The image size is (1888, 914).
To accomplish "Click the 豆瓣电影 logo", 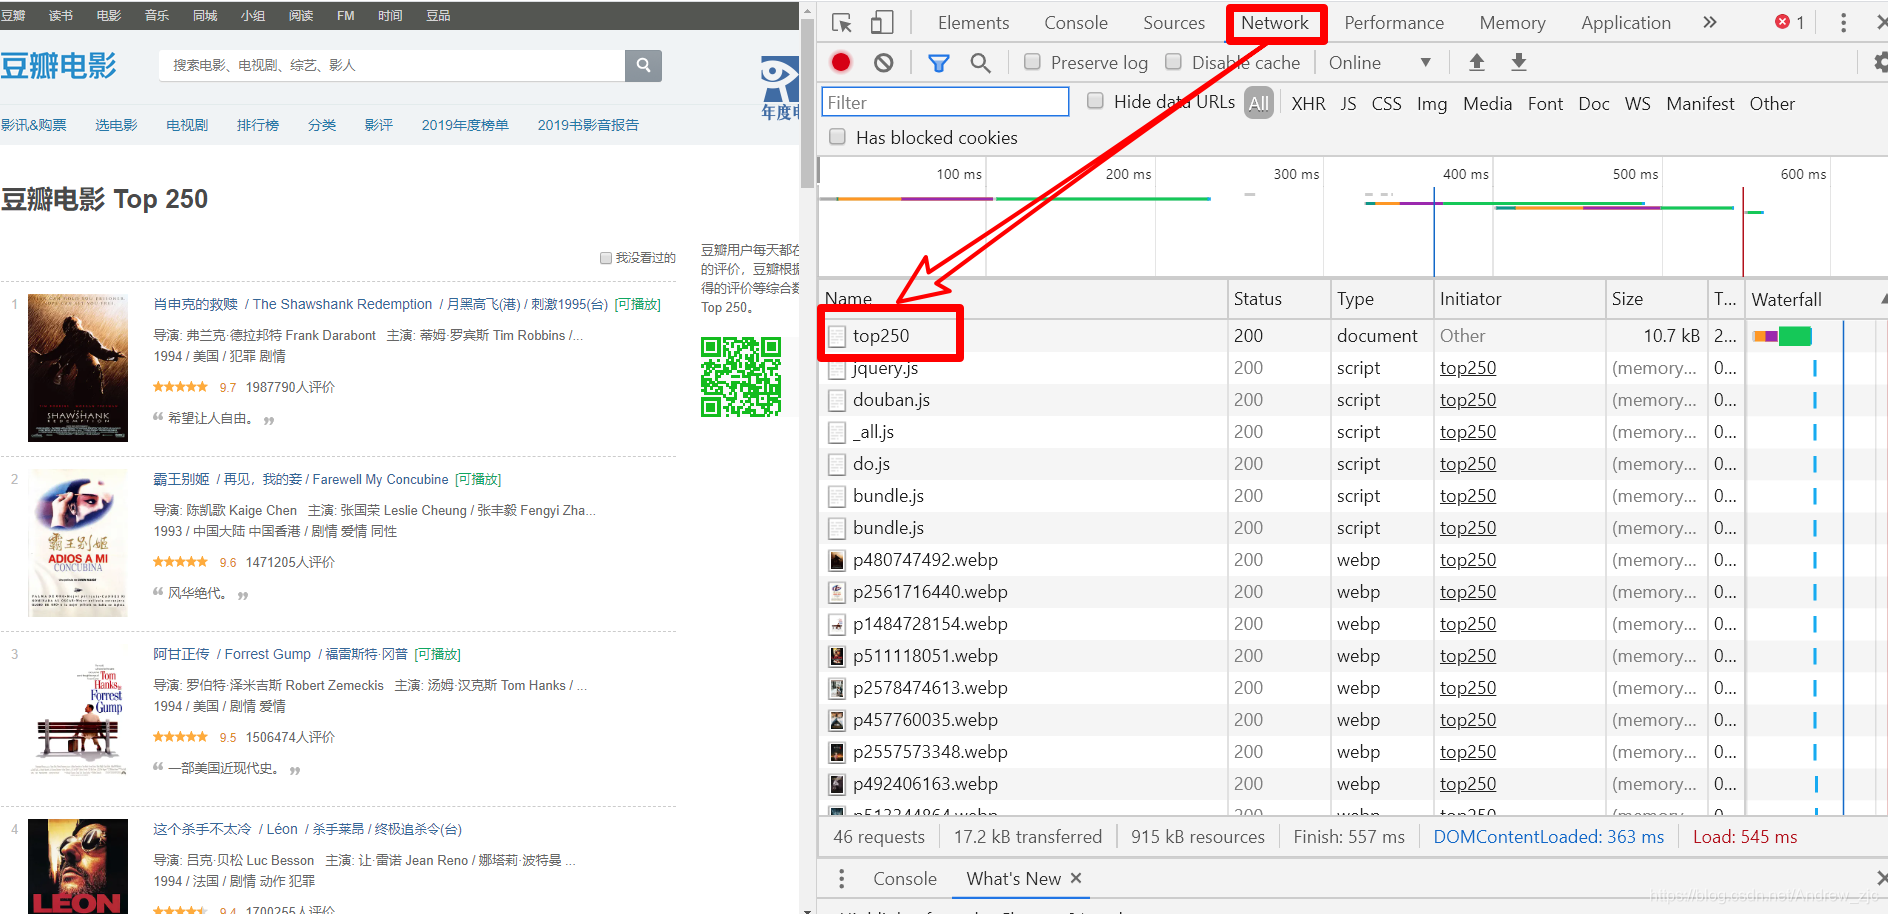I will pos(59,66).
